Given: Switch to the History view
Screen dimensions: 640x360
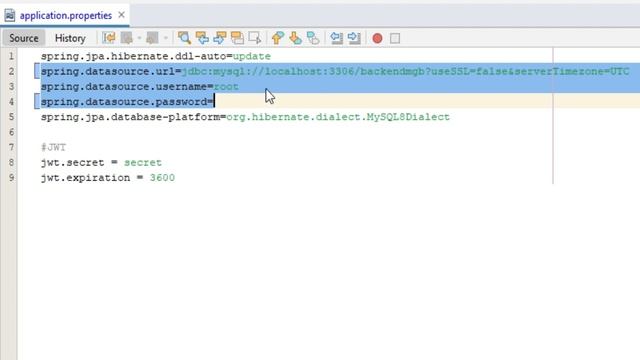Looking at the screenshot, I should [x=70, y=38].
